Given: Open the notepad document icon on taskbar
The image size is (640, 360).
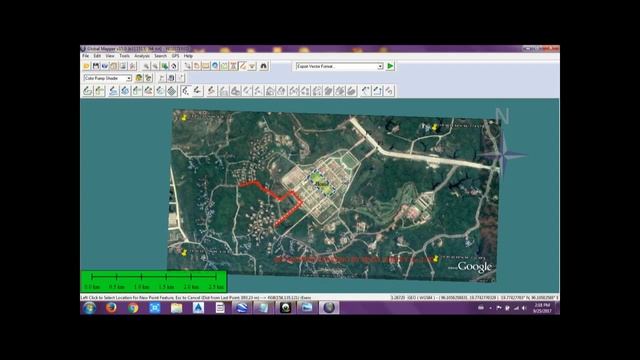Looking at the screenshot, I should (220, 308).
